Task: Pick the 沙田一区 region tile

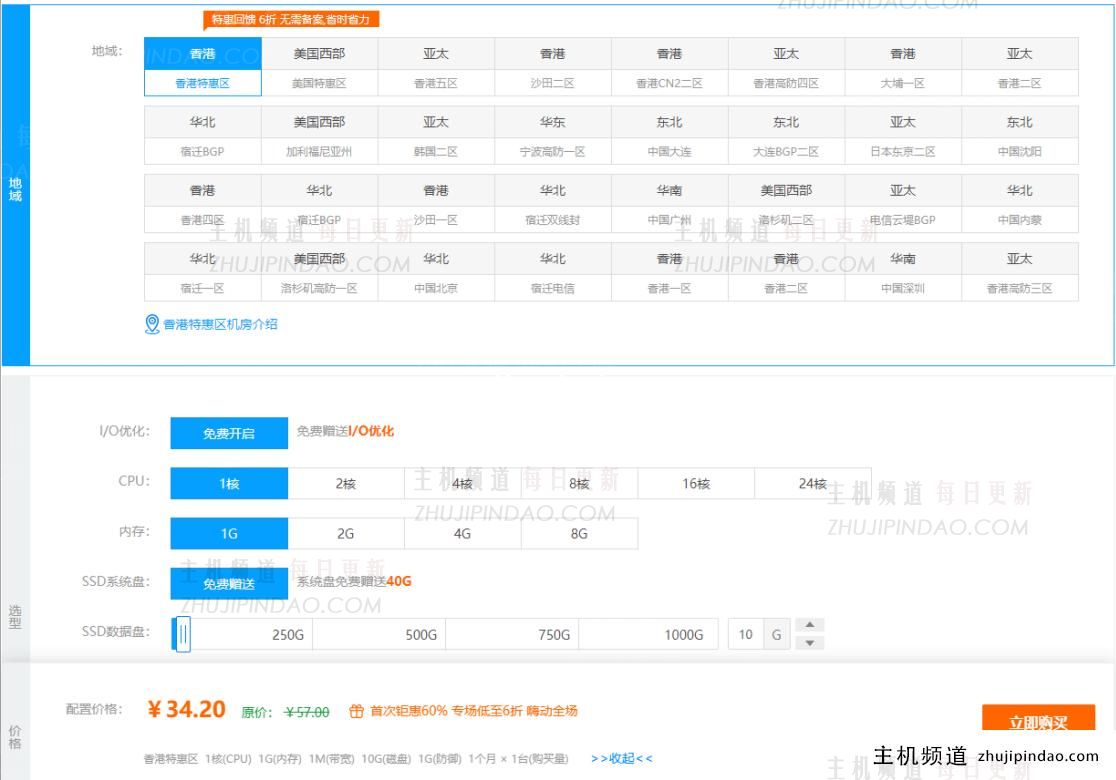Action: click(436, 204)
